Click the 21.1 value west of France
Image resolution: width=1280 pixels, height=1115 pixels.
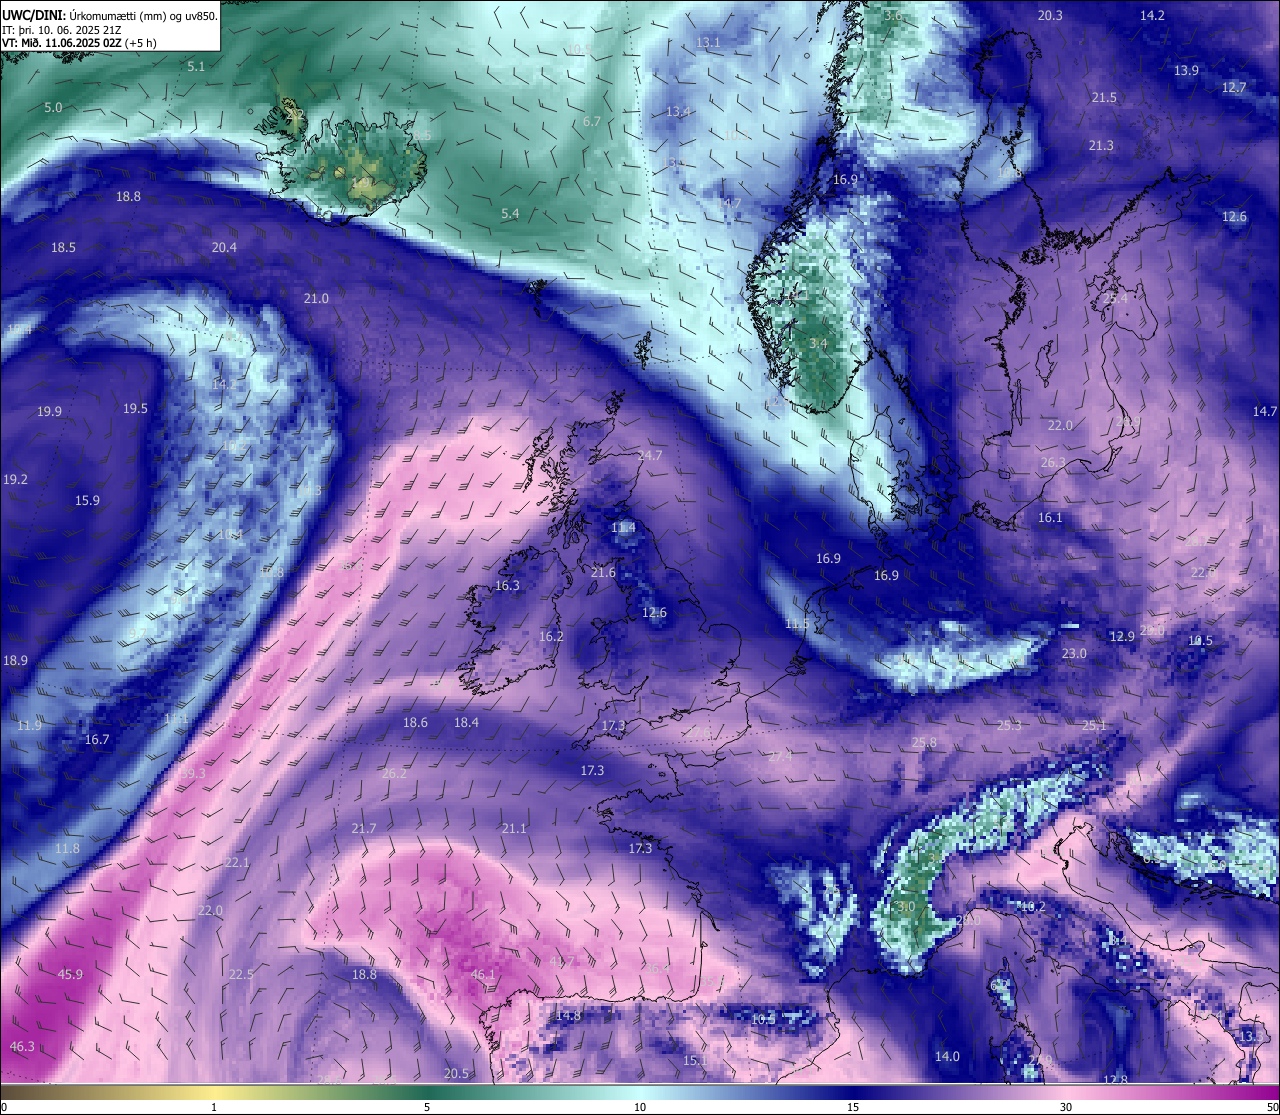513,829
